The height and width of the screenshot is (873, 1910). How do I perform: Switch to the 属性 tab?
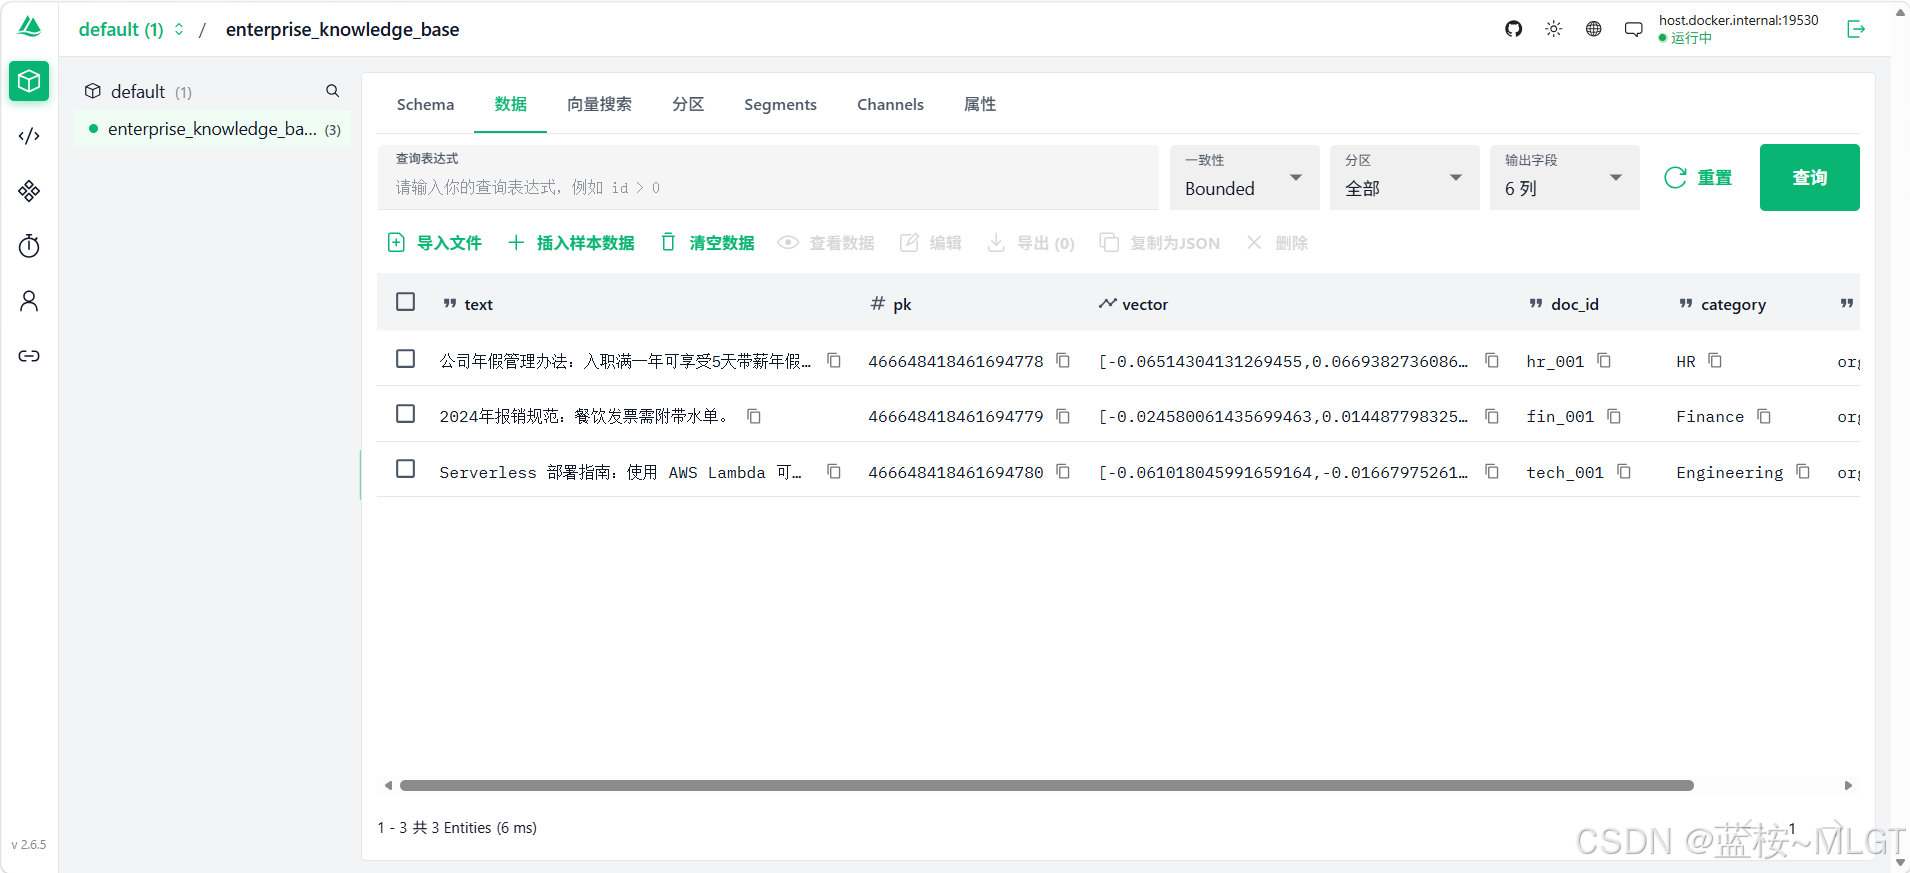click(x=980, y=104)
